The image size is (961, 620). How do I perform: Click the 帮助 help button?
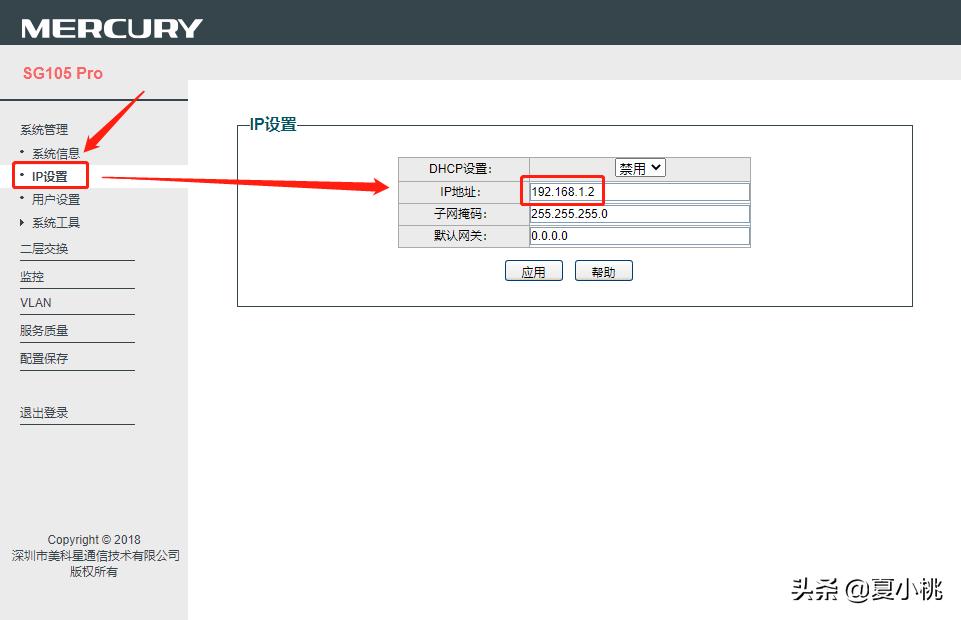pyautogui.click(x=603, y=270)
